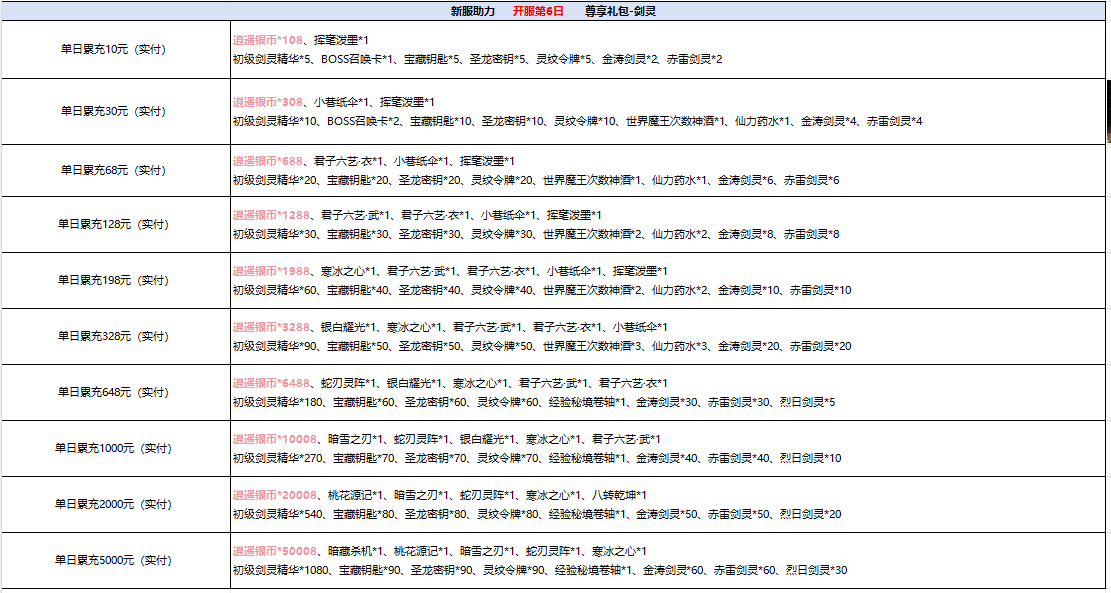1111x593 pixels.
Task: Select the 单日累充2000元 (实付) tier cell
Action: pyautogui.click(x=113, y=505)
